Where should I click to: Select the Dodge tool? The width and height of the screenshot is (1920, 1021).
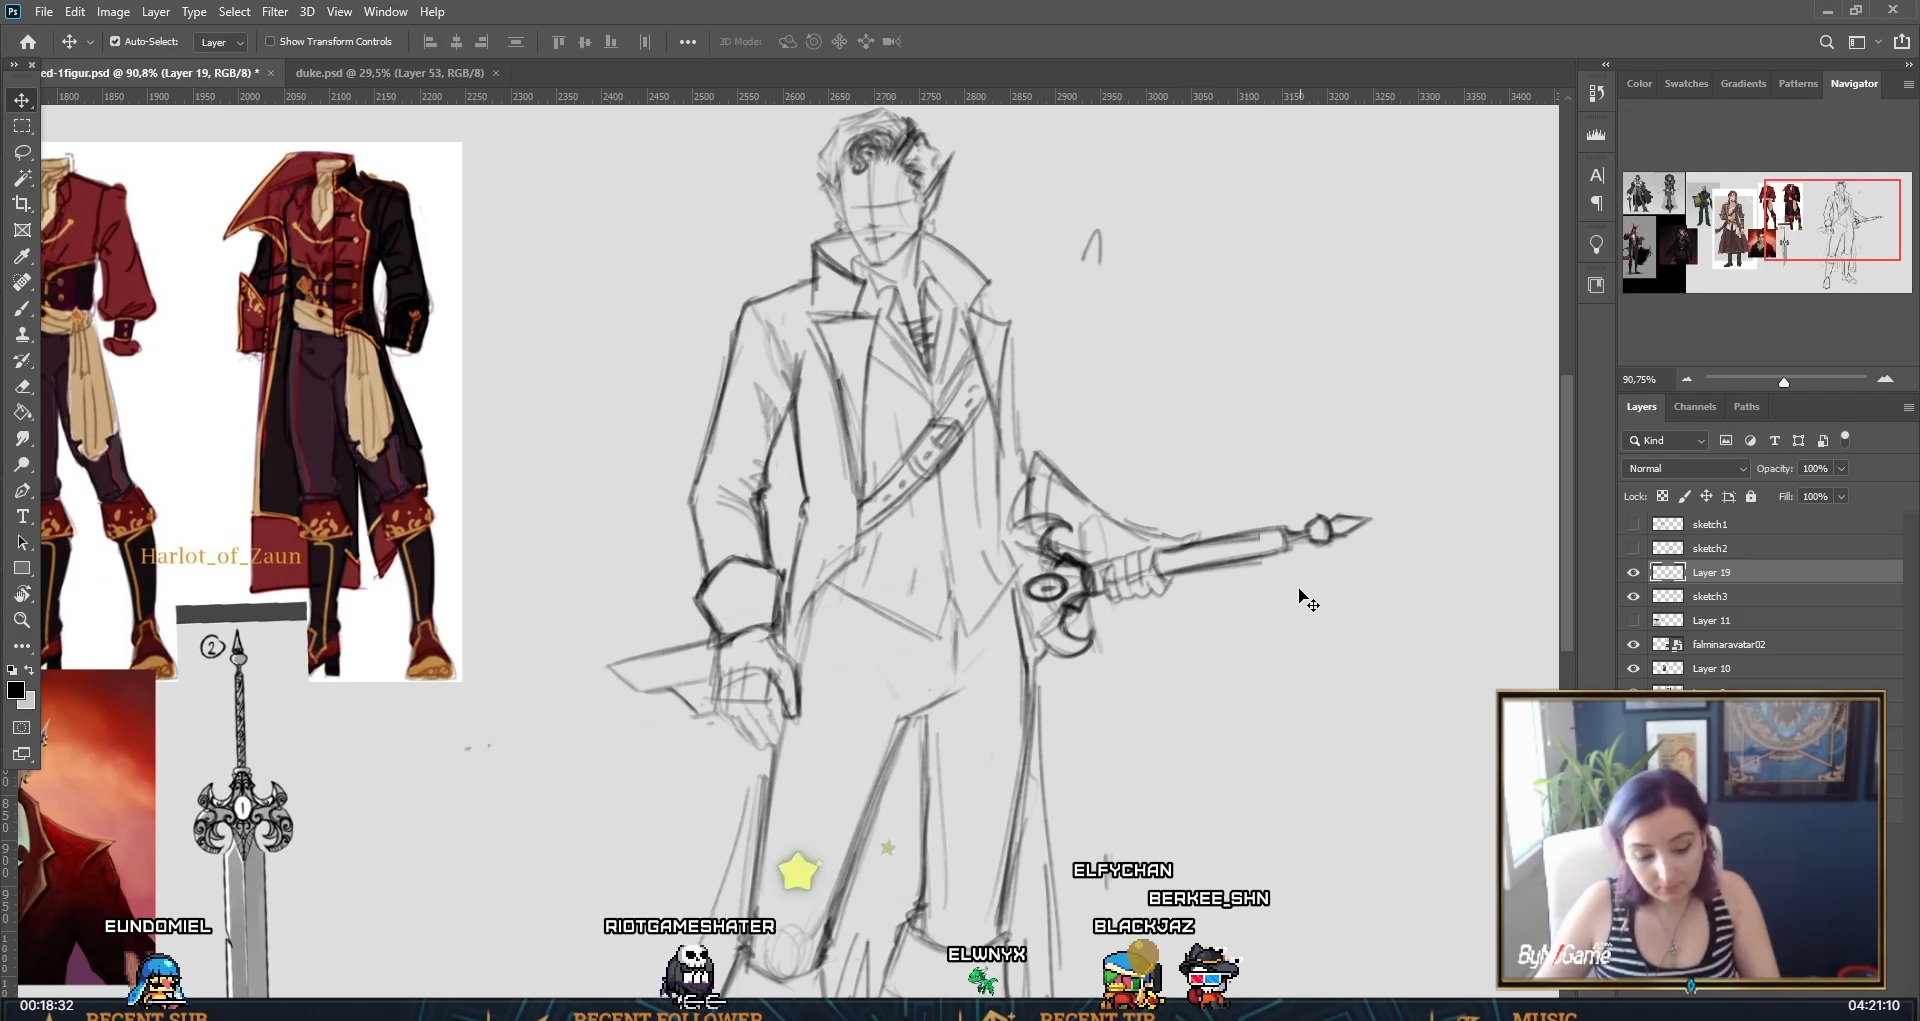coord(22,465)
